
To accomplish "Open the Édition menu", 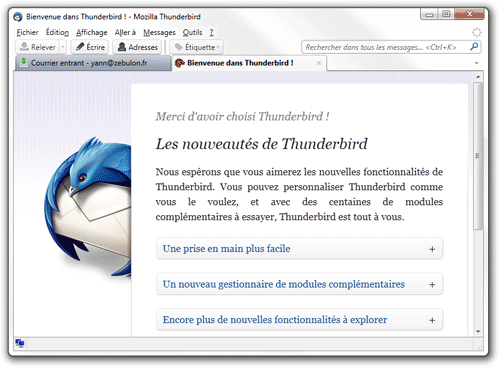I will pyautogui.click(x=57, y=32).
